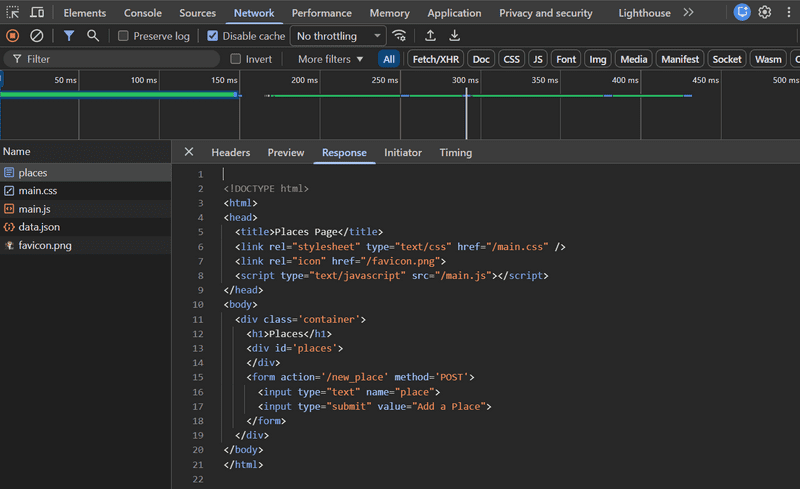
Task: Uncheck the Disable cache checkbox
Action: pos(213,36)
